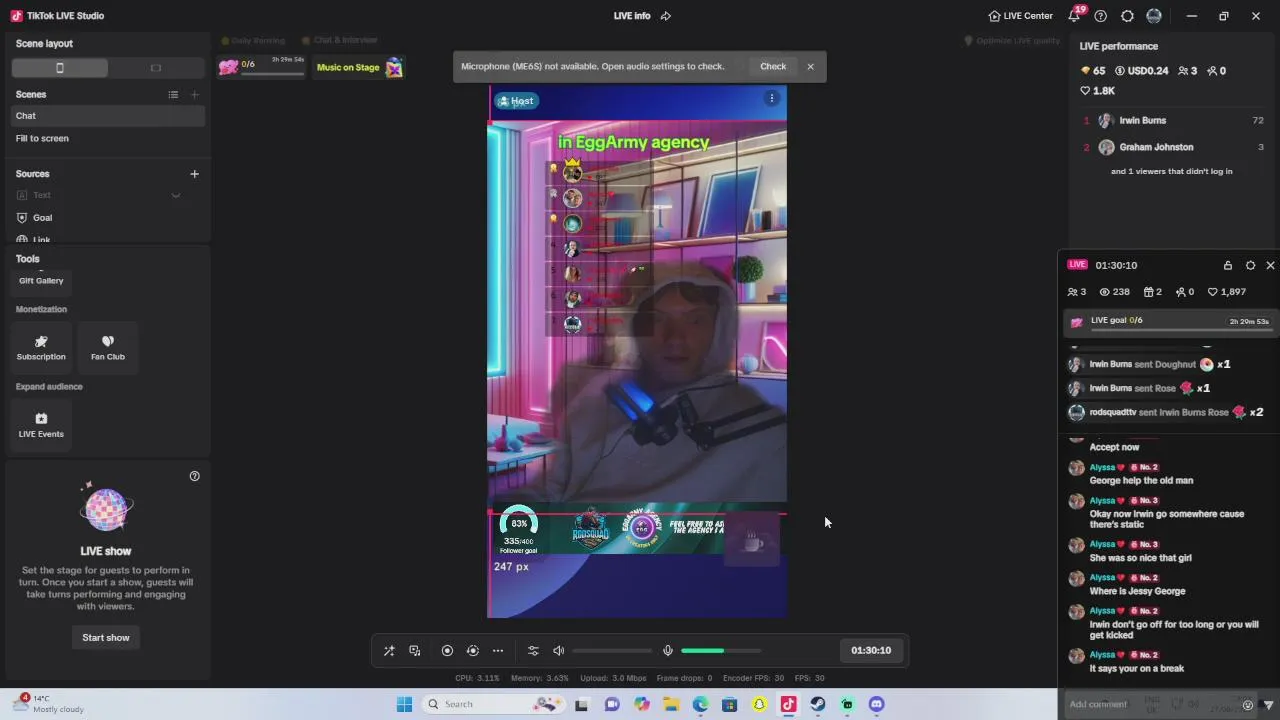Click rodsquadttv gift message

pyautogui.click(x=1169, y=412)
